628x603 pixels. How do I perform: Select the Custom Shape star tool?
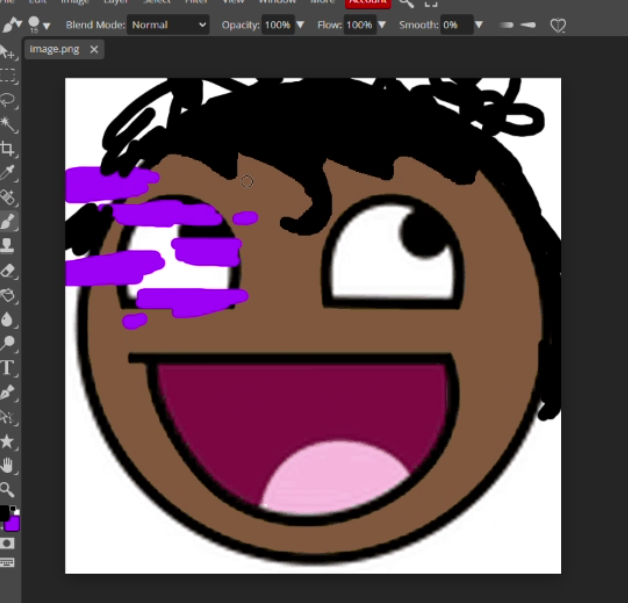[7, 441]
